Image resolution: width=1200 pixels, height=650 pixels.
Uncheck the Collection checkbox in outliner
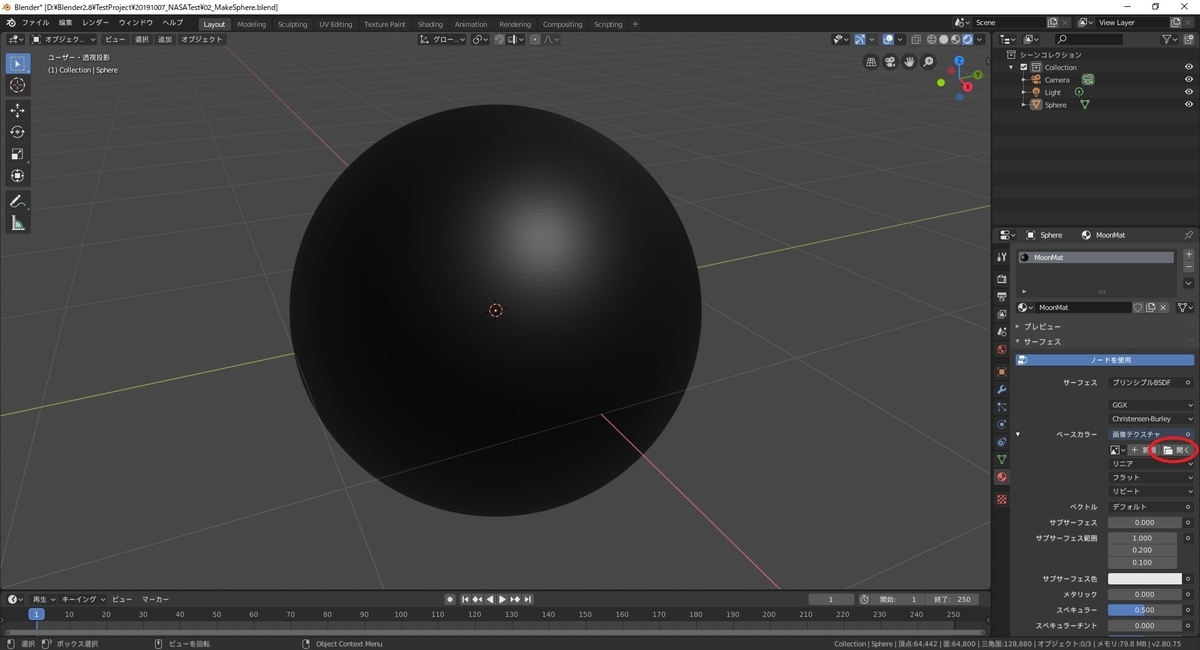(1023, 67)
